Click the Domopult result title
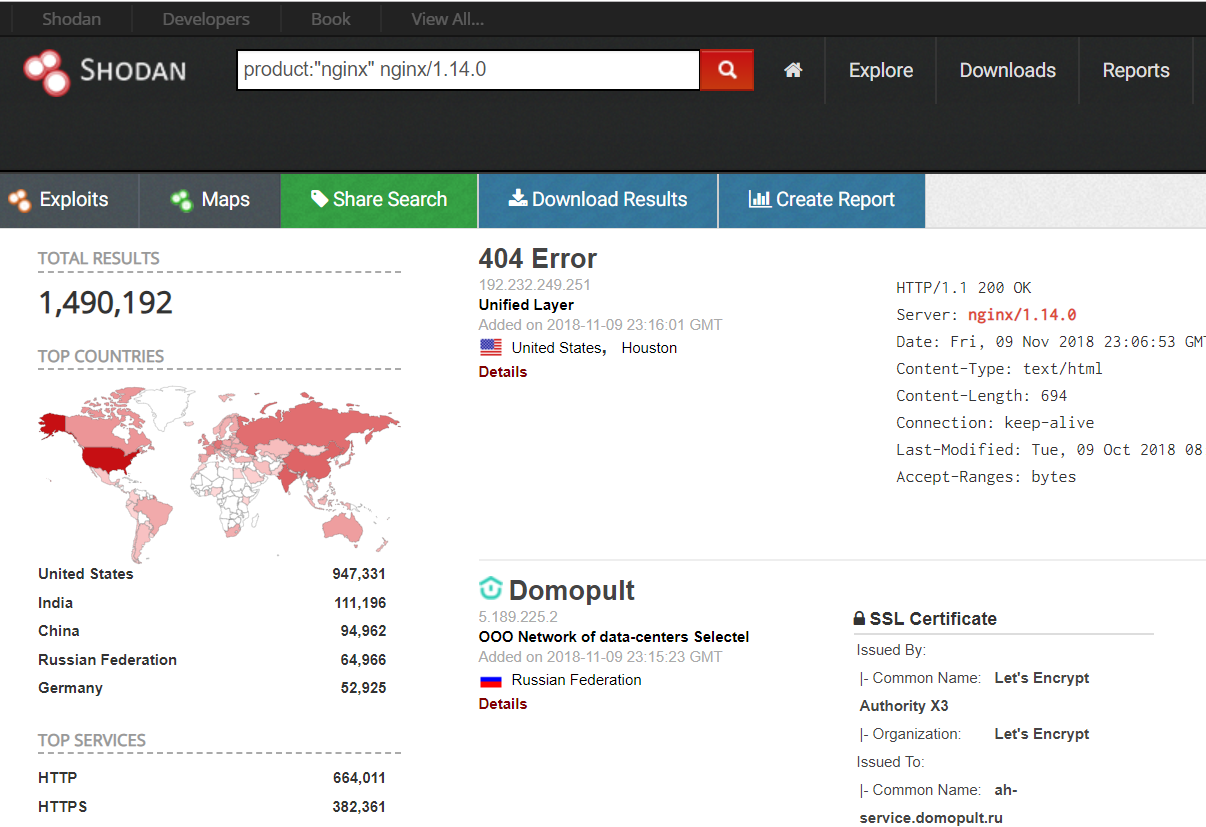 click(571, 590)
